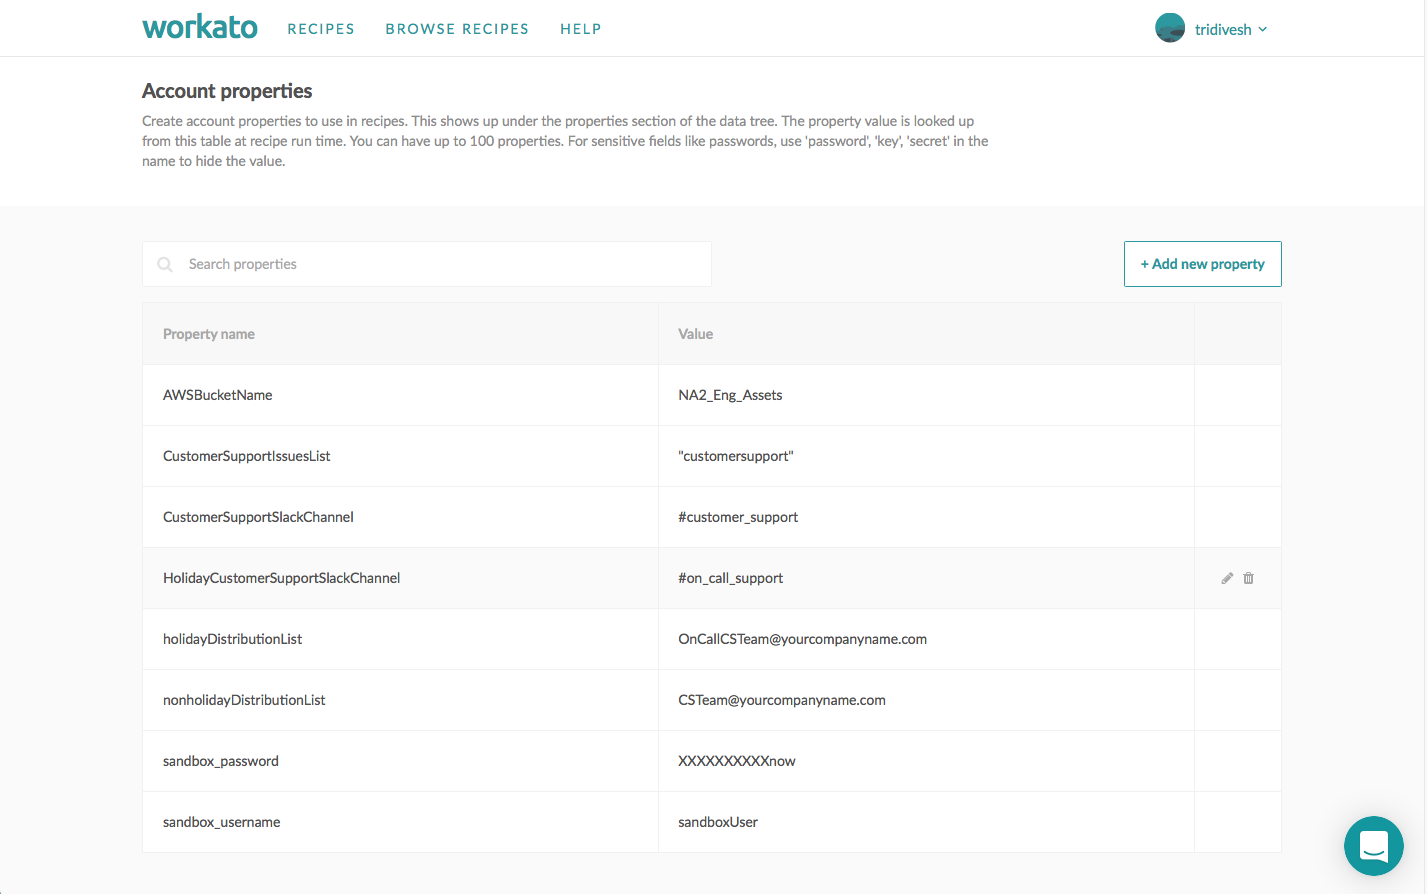This screenshot has width=1427, height=894.
Task: Open the Recipes menu item
Action: click(321, 29)
